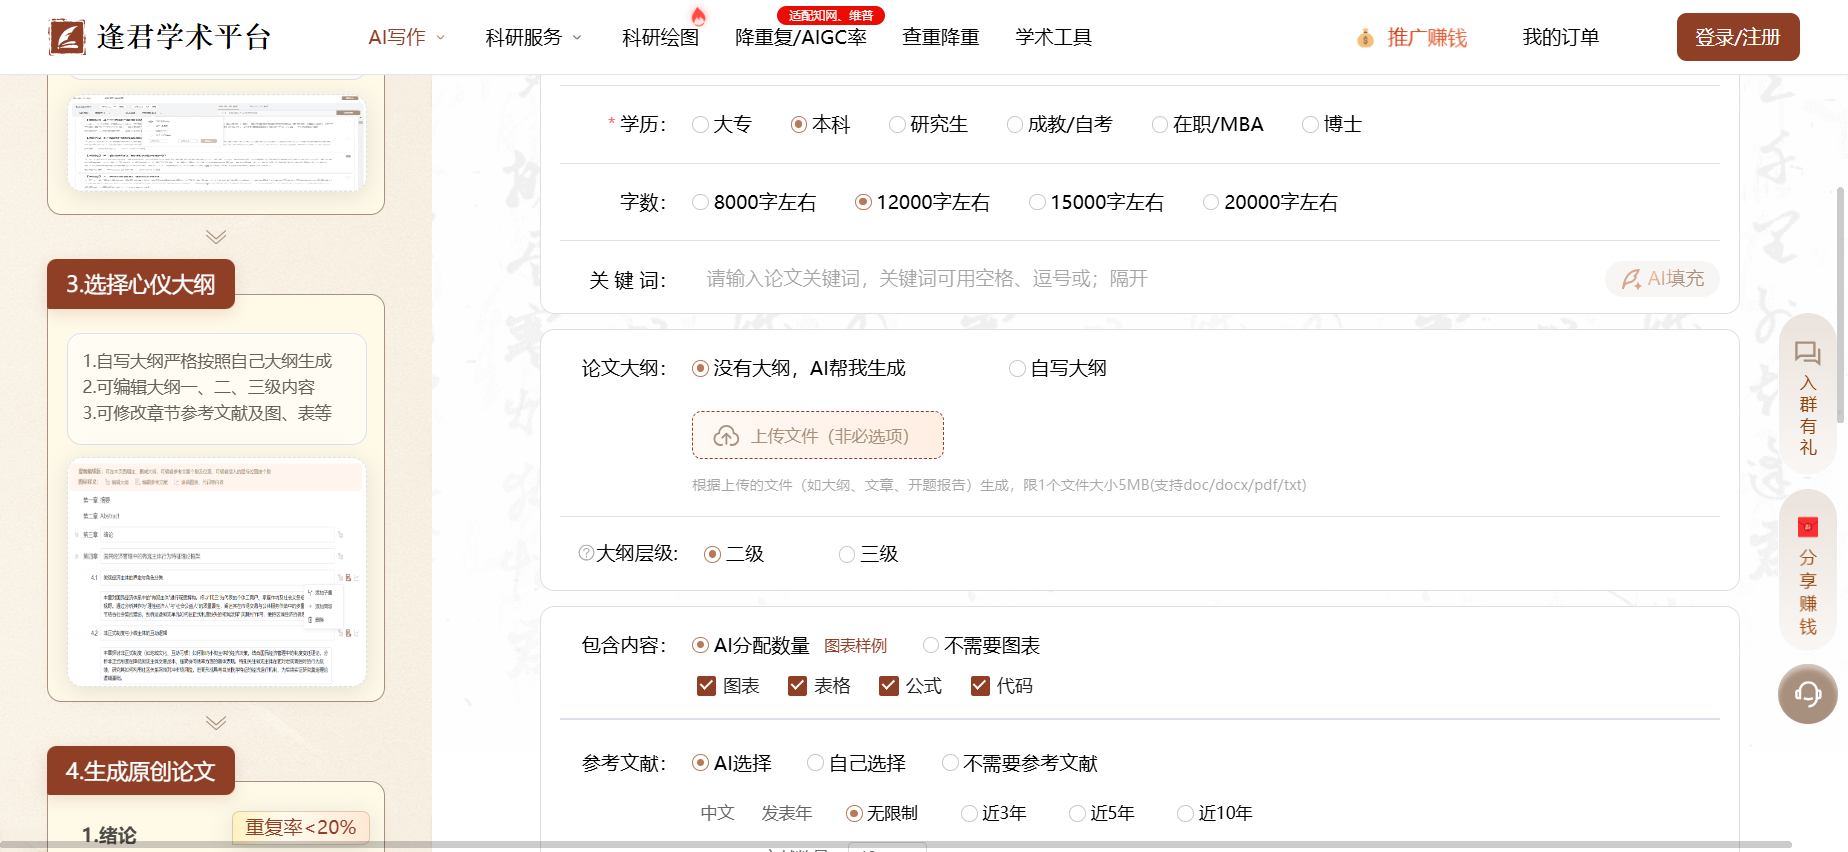The image size is (1848, 852).
Task: Open 降重复/AIGC率 menu item
Action: (800, 38)
